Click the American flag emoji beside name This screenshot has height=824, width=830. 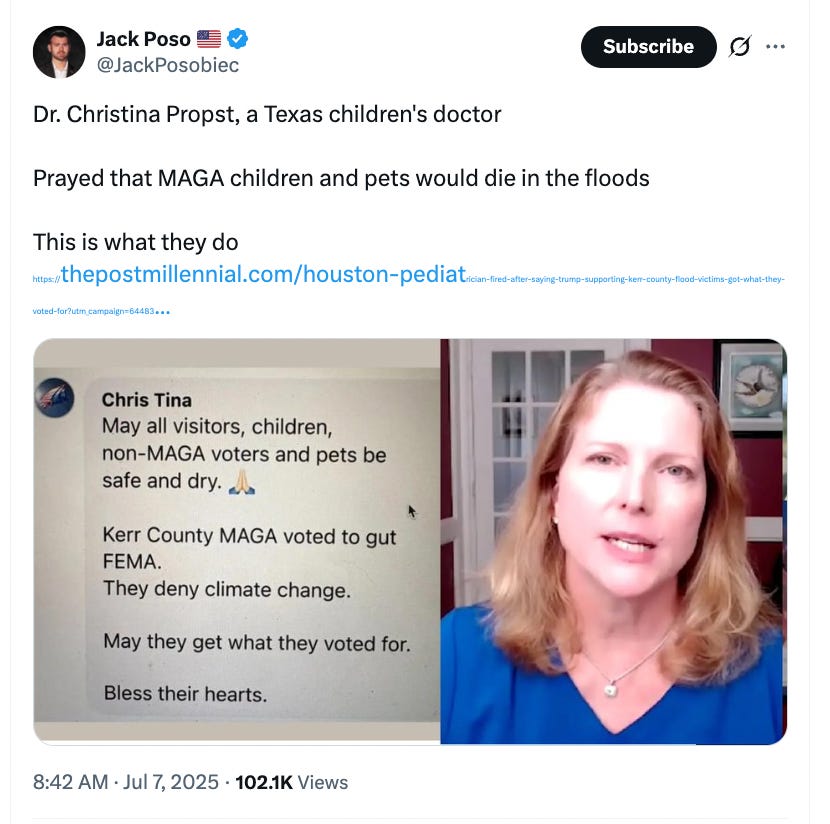click(x=209, y=39)
